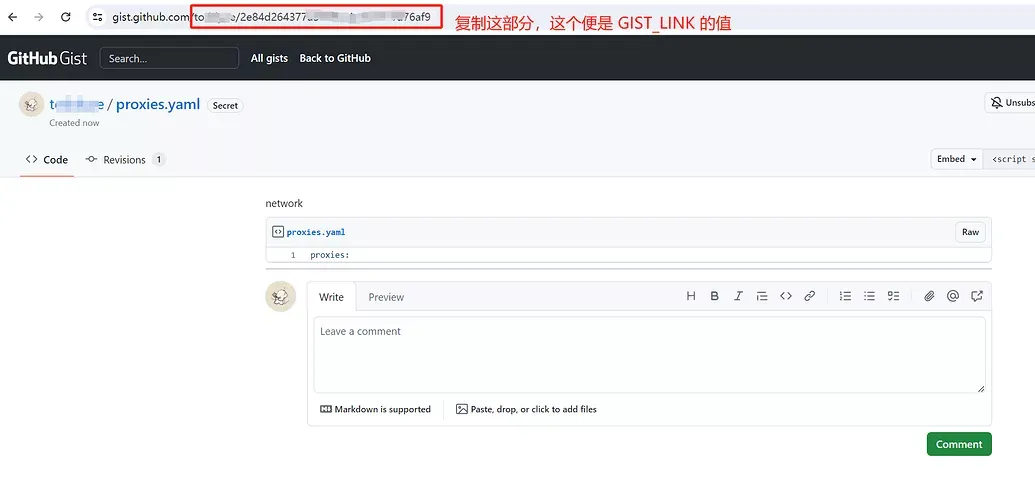
Task: Insert a task list
Action: pyautogui.click(x=893, y=296)
